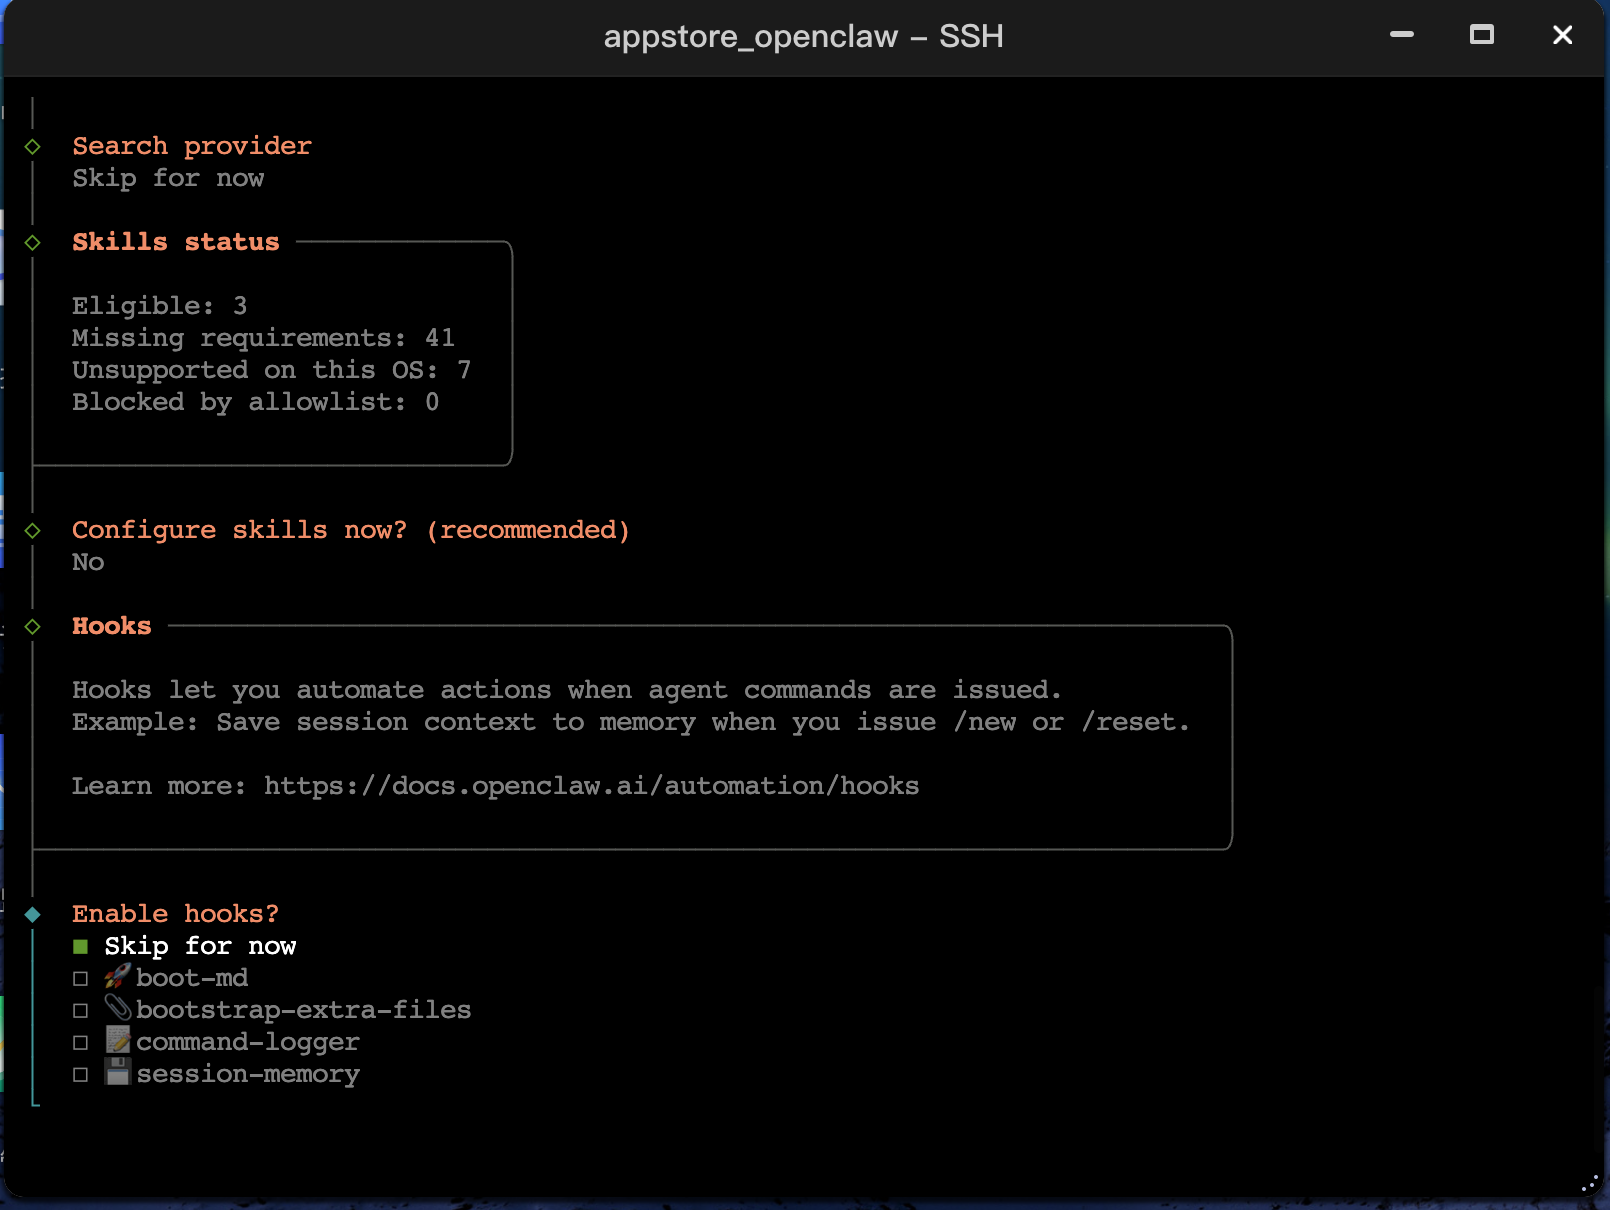Click the paperclip icon beside bootstrap-extra-files
The height and width of the screenshot is (1210, 1610).
118,1009
